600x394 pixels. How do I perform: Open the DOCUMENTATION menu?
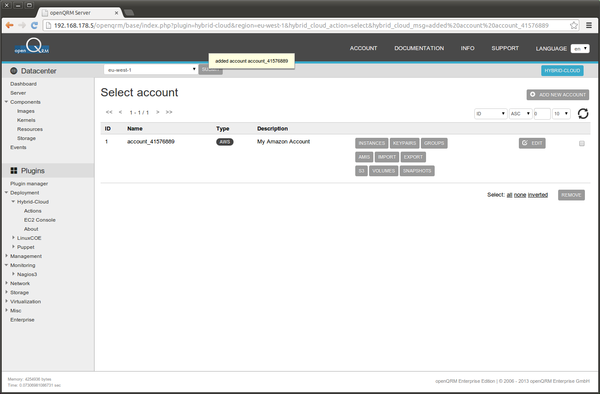click(419, 48)
